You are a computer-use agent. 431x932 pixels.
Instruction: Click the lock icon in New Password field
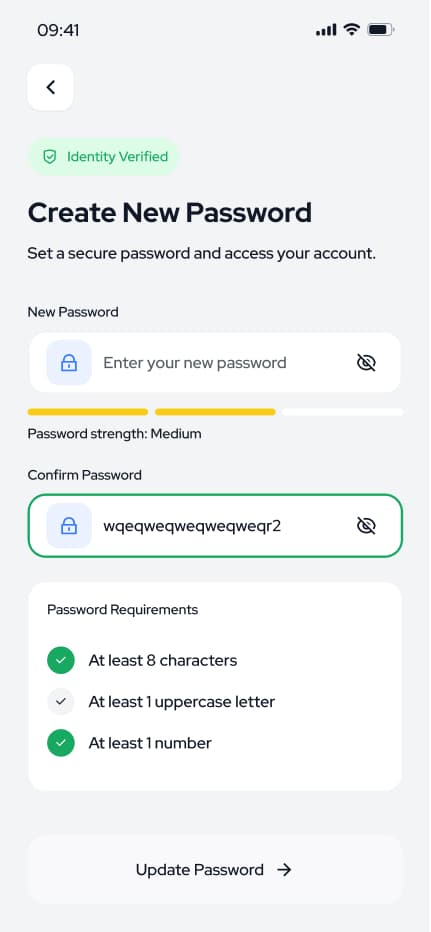coord(69,363)
